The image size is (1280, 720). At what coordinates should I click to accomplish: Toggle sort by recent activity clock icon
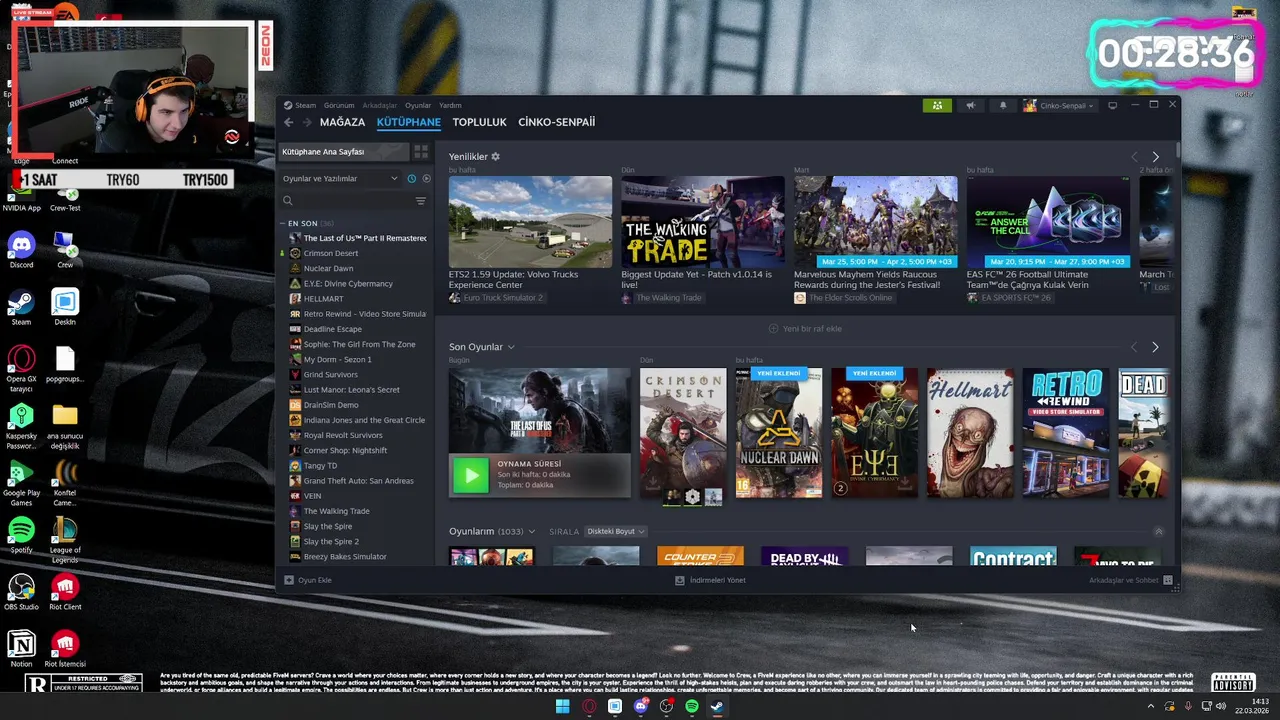[411, 178]
